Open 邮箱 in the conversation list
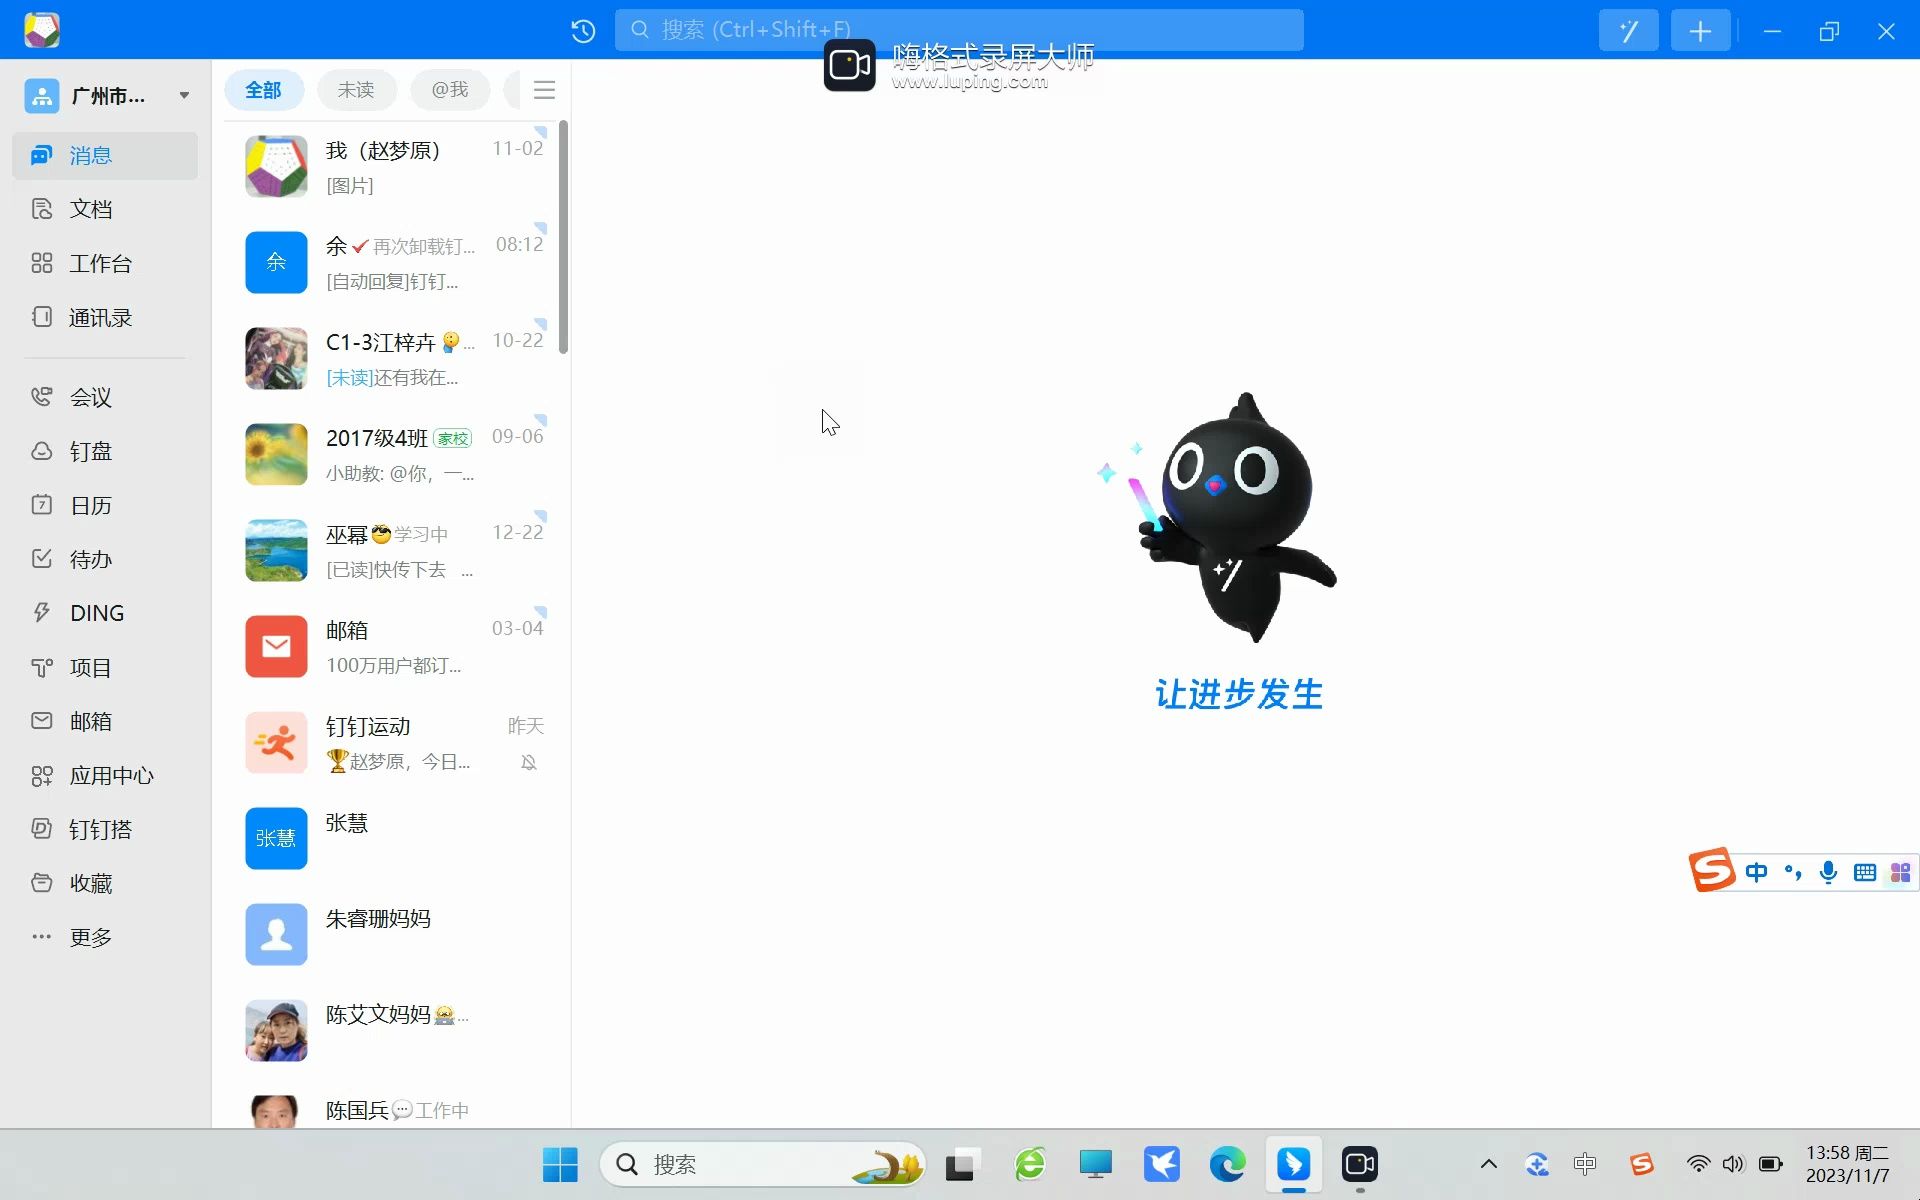The width and height of the screenshot is (1920, 1200). coord(393,647)
